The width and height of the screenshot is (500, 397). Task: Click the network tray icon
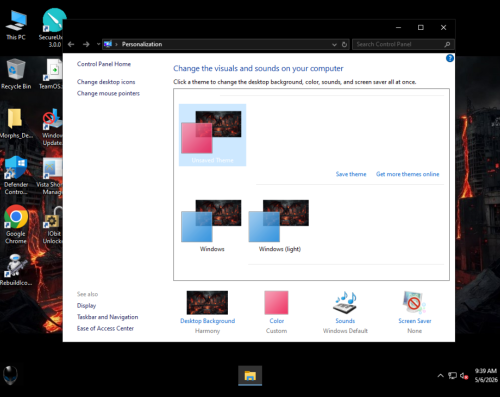coord(452,376)
